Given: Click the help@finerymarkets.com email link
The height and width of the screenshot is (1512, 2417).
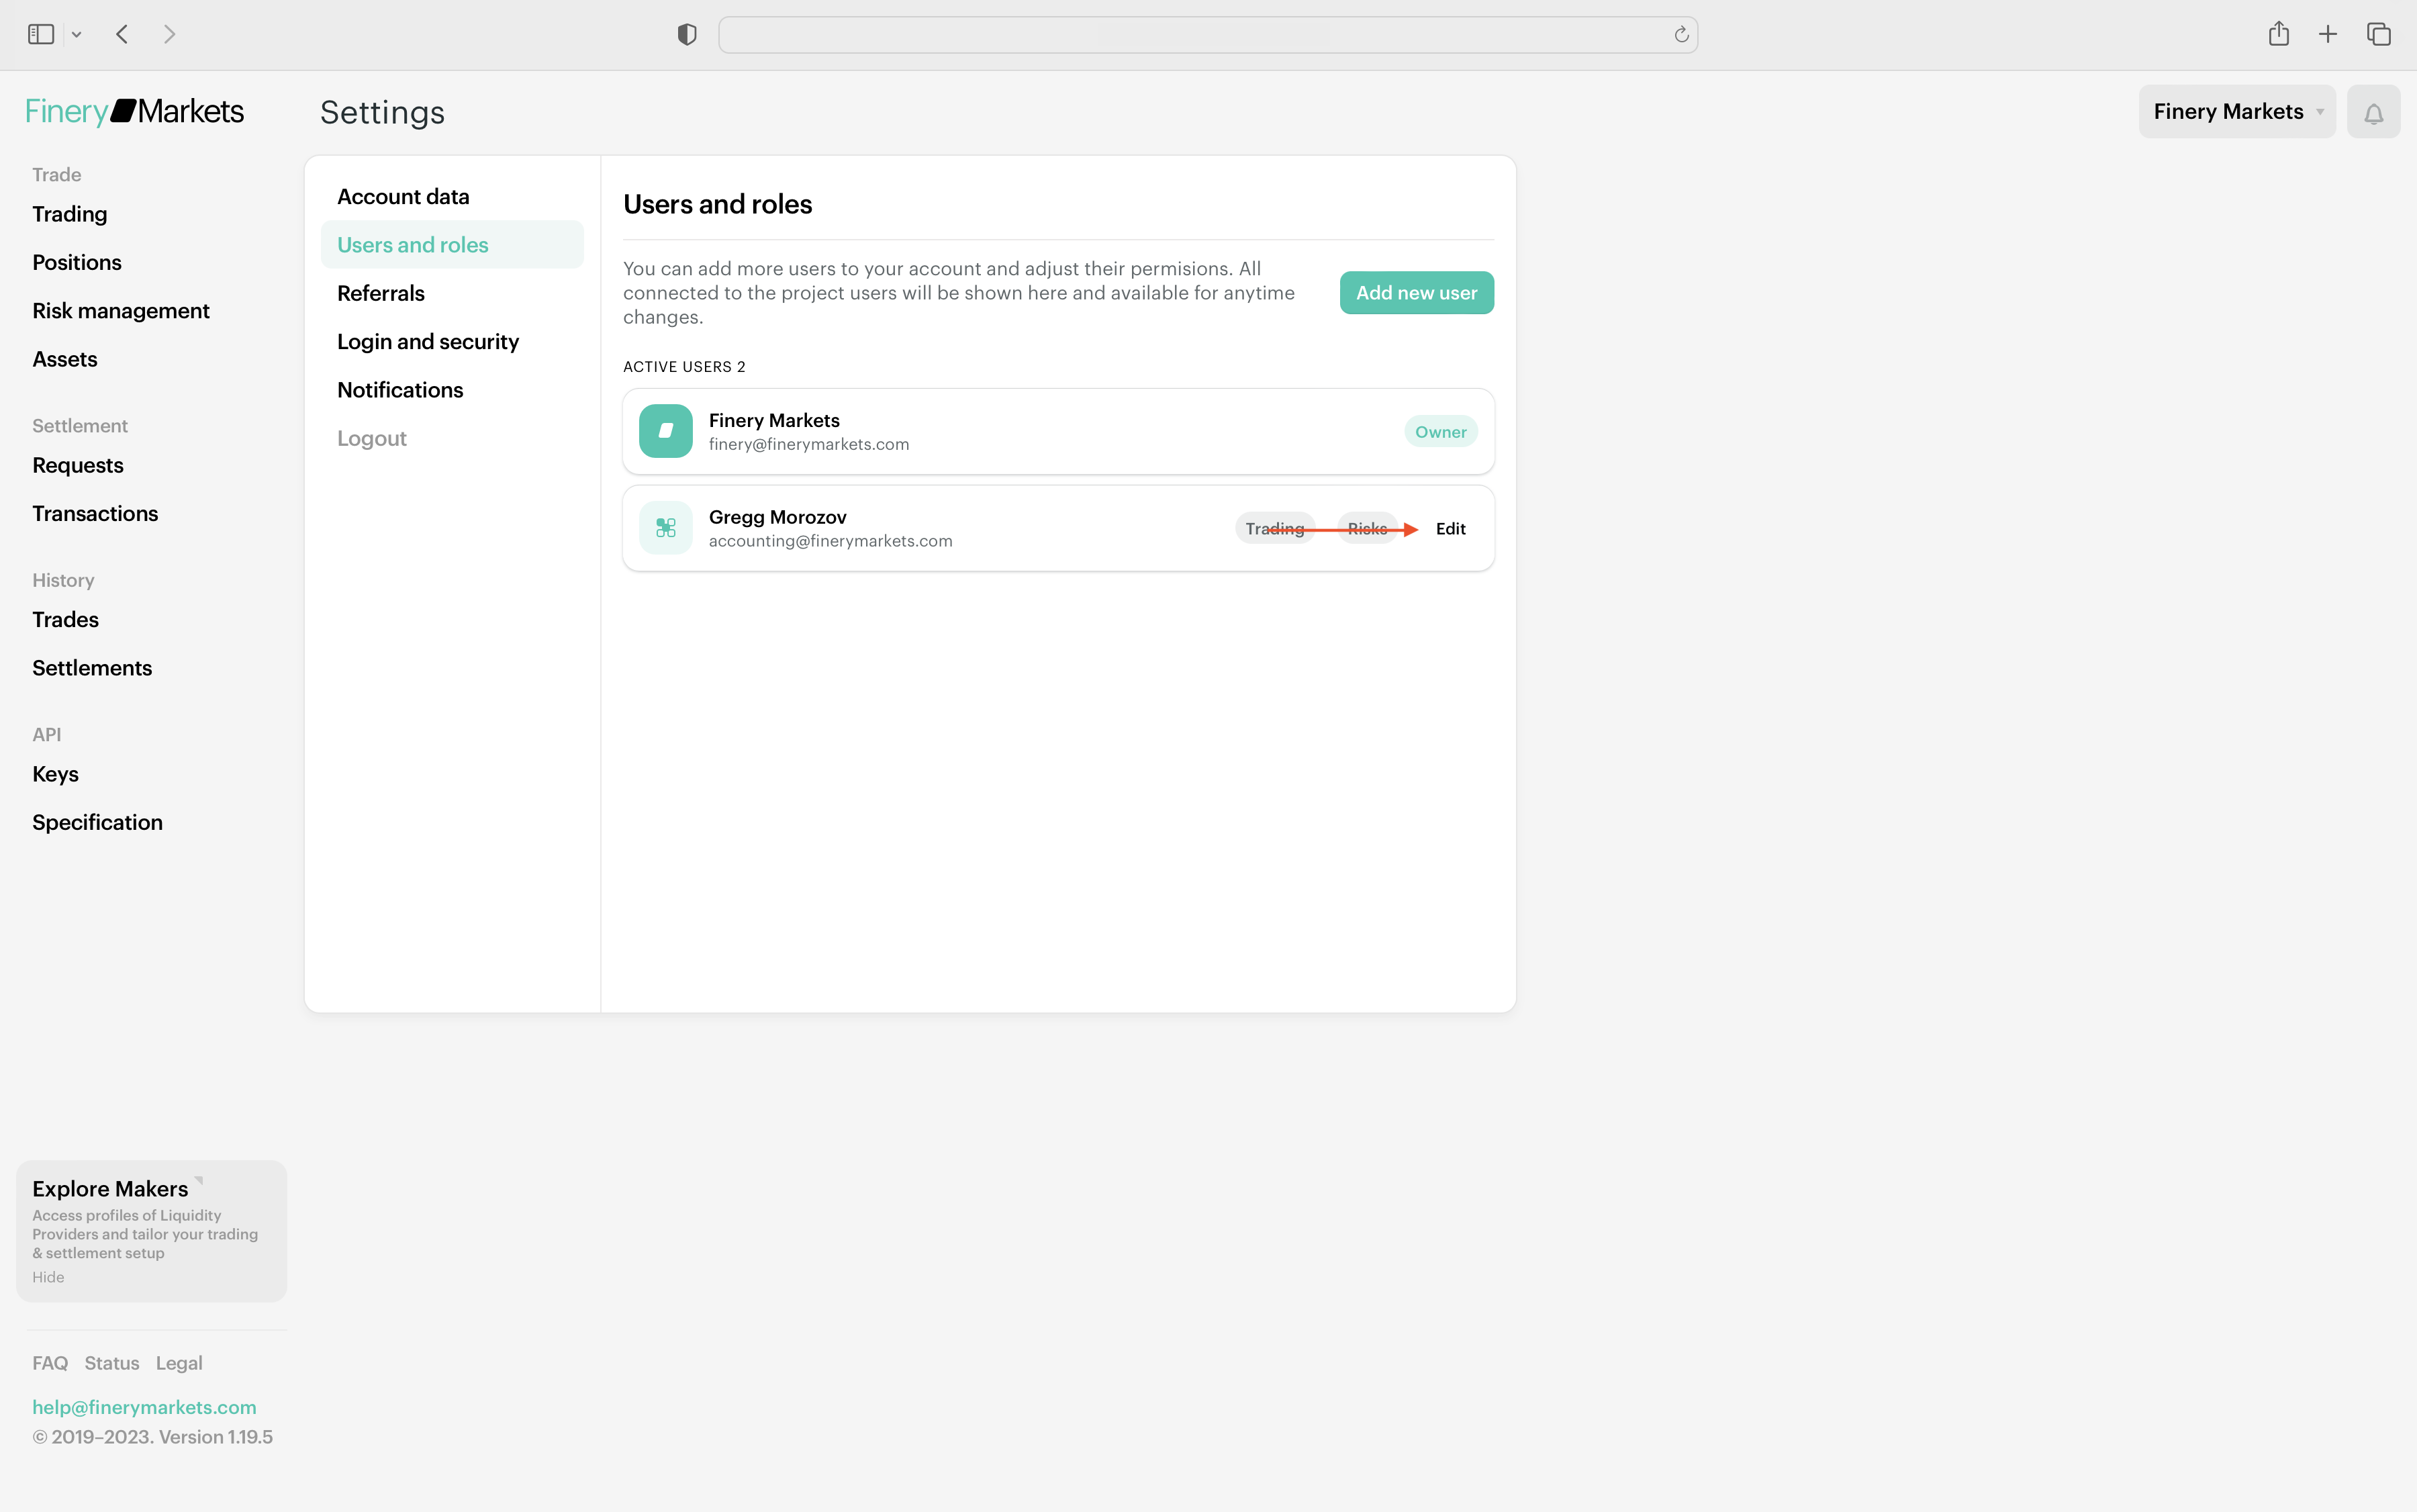Looking at the screenshot, I should pos(144,1407).
